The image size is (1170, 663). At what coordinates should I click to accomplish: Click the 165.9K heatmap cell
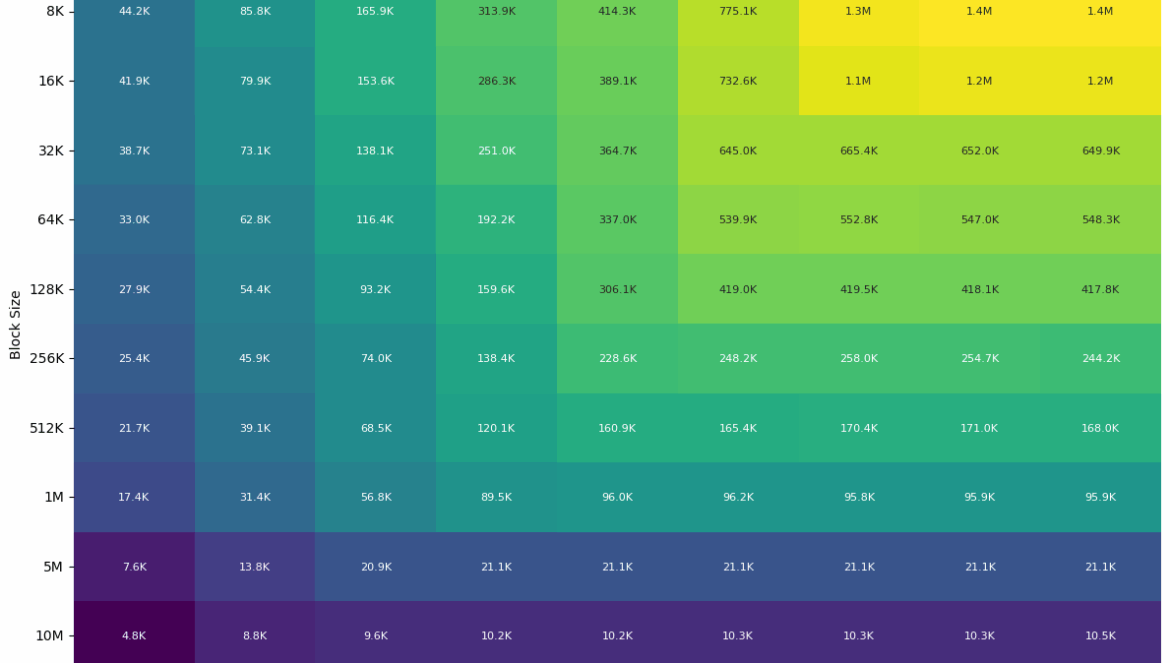click(x=375, y=12)
